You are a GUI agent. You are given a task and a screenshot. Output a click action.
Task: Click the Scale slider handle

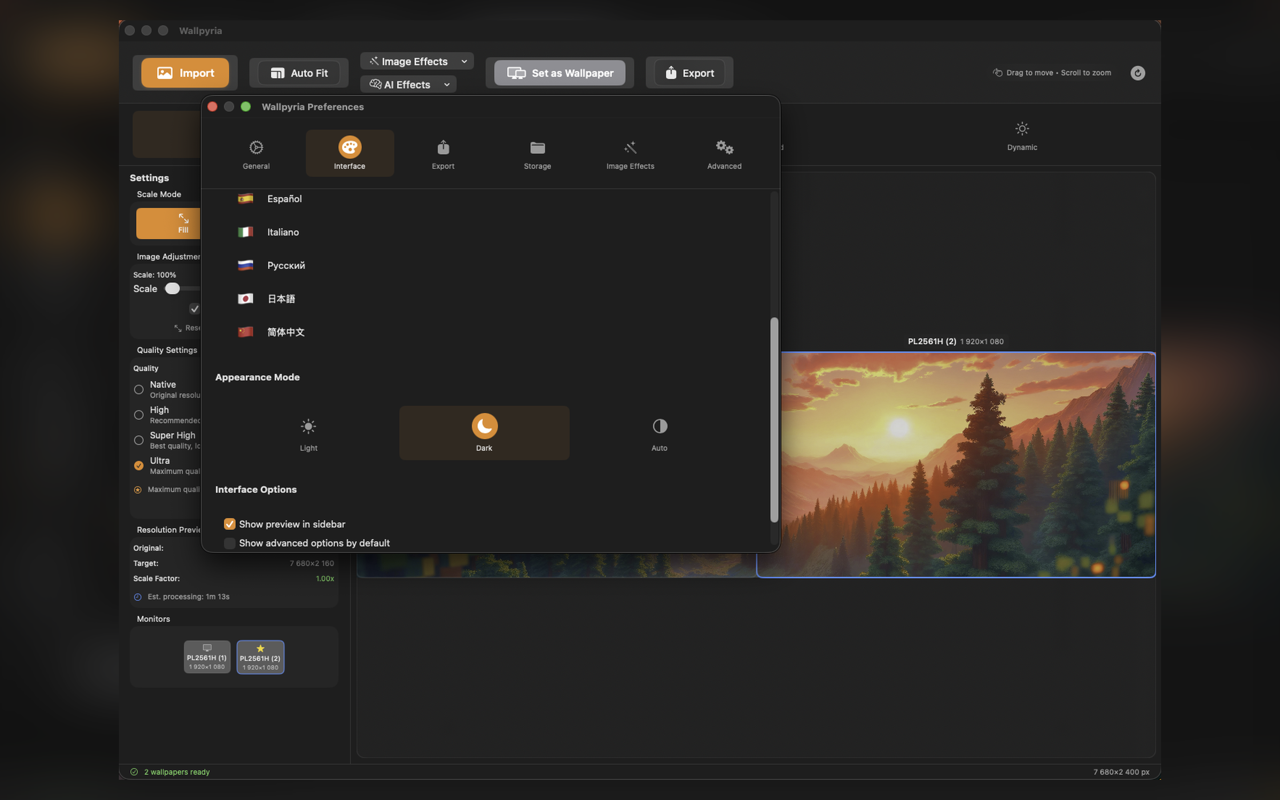coord(172,288)
